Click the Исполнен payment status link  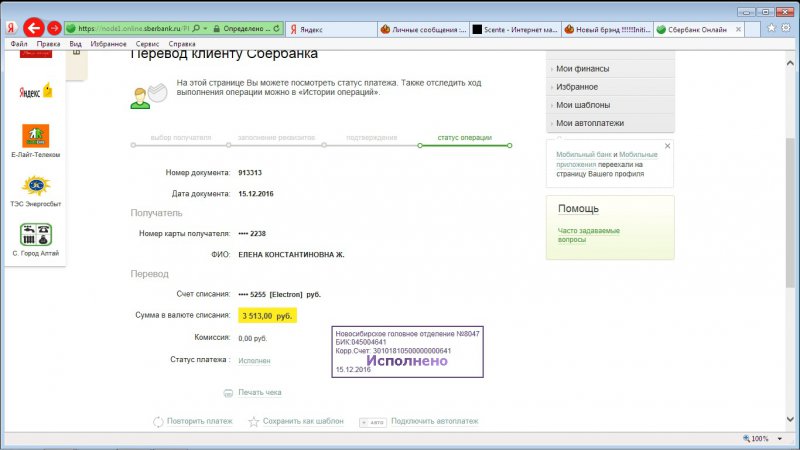(254, 361)
